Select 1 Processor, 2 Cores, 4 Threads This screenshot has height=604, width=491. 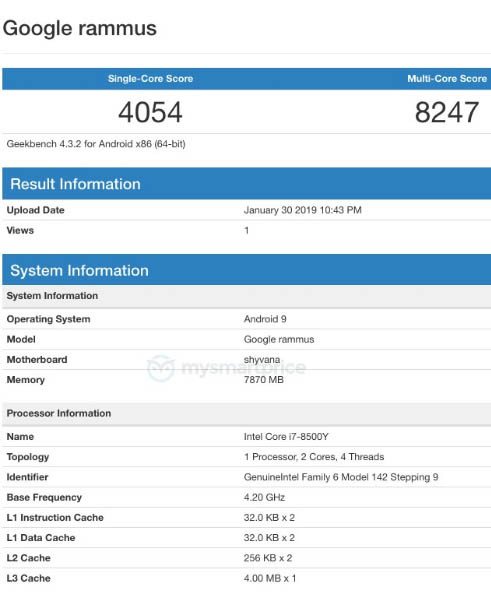314,457
